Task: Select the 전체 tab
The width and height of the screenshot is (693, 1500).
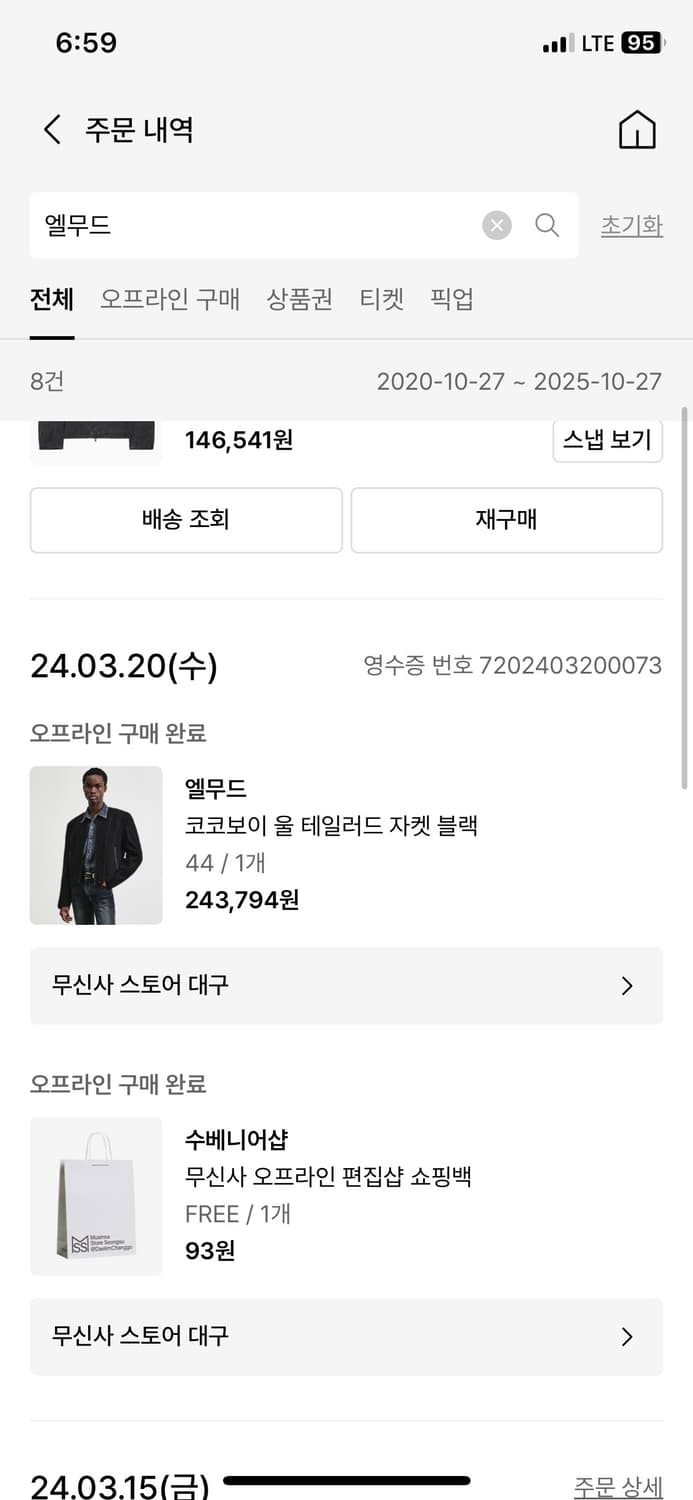Action: [52, 299]
